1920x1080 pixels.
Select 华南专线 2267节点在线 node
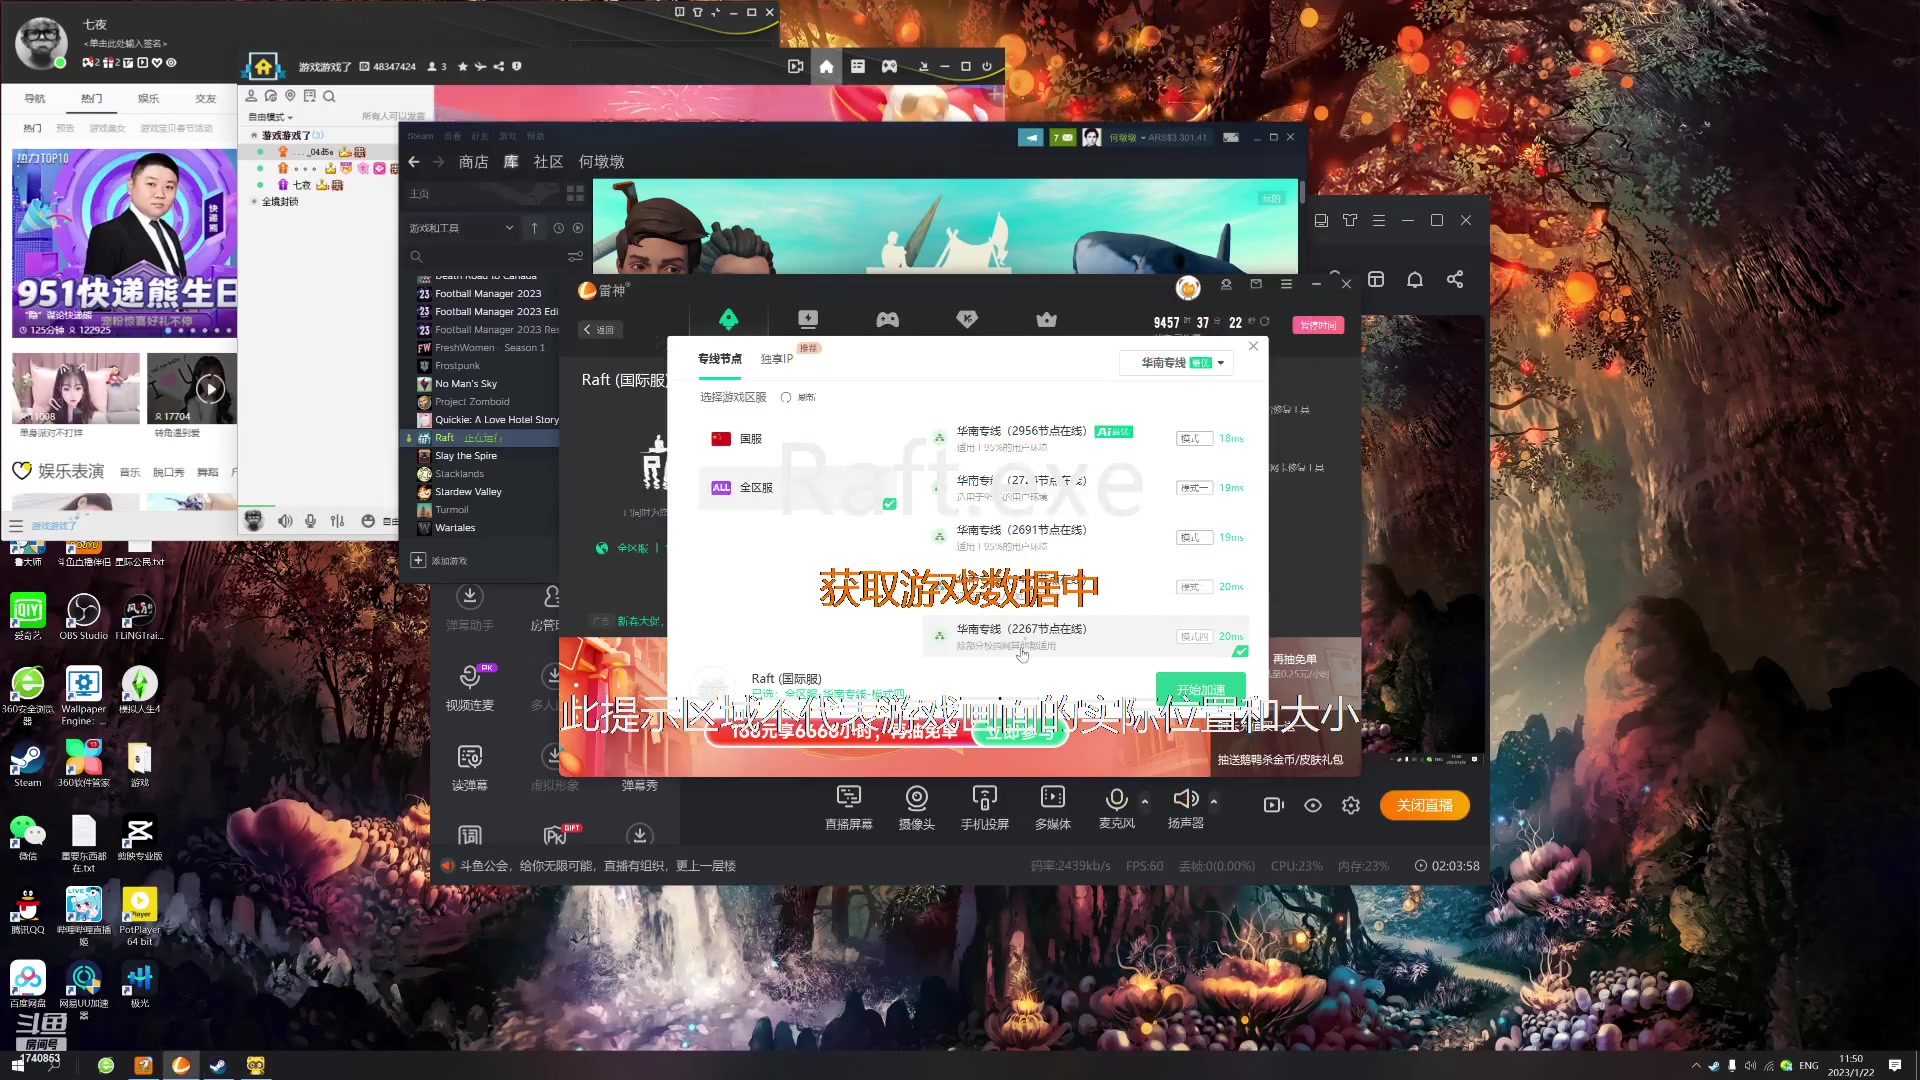1088,637
